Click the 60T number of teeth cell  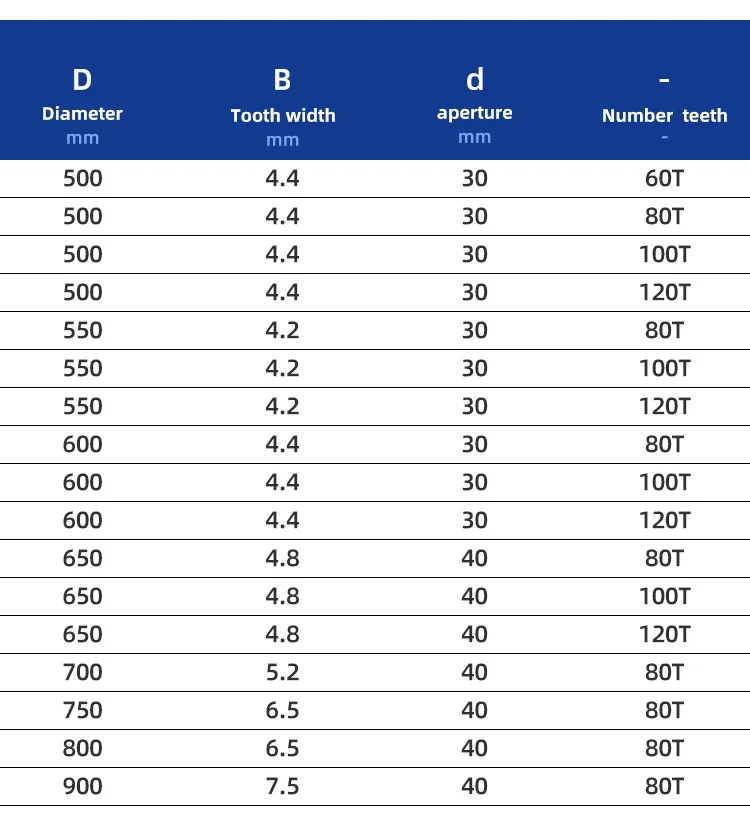(664, 179)
